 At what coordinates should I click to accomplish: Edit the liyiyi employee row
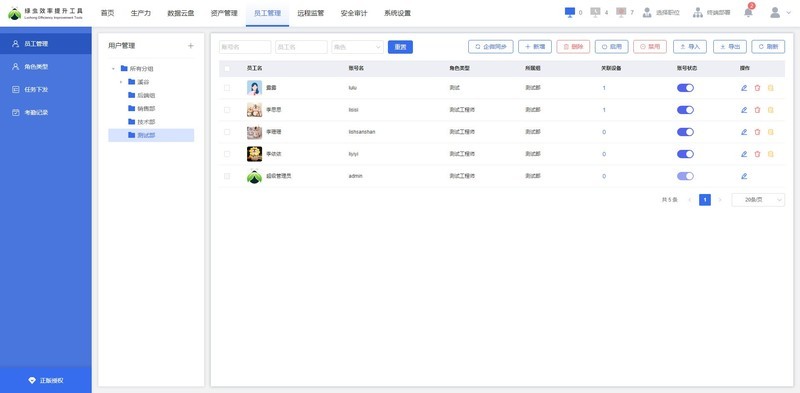click(744, 154)
